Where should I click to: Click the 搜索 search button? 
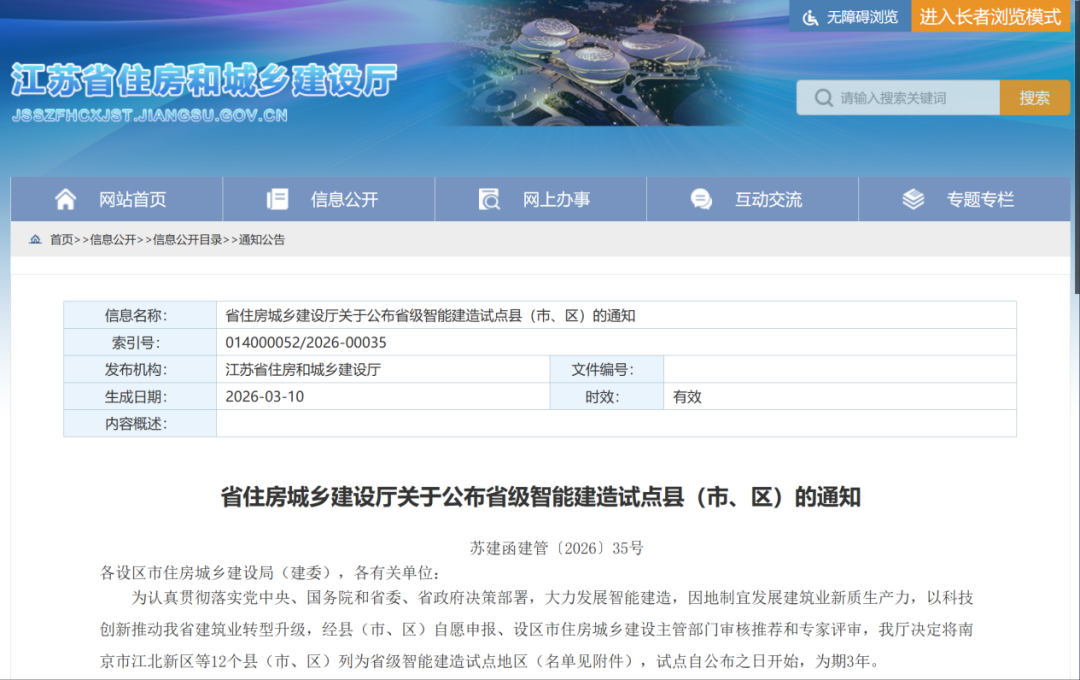1034,97
